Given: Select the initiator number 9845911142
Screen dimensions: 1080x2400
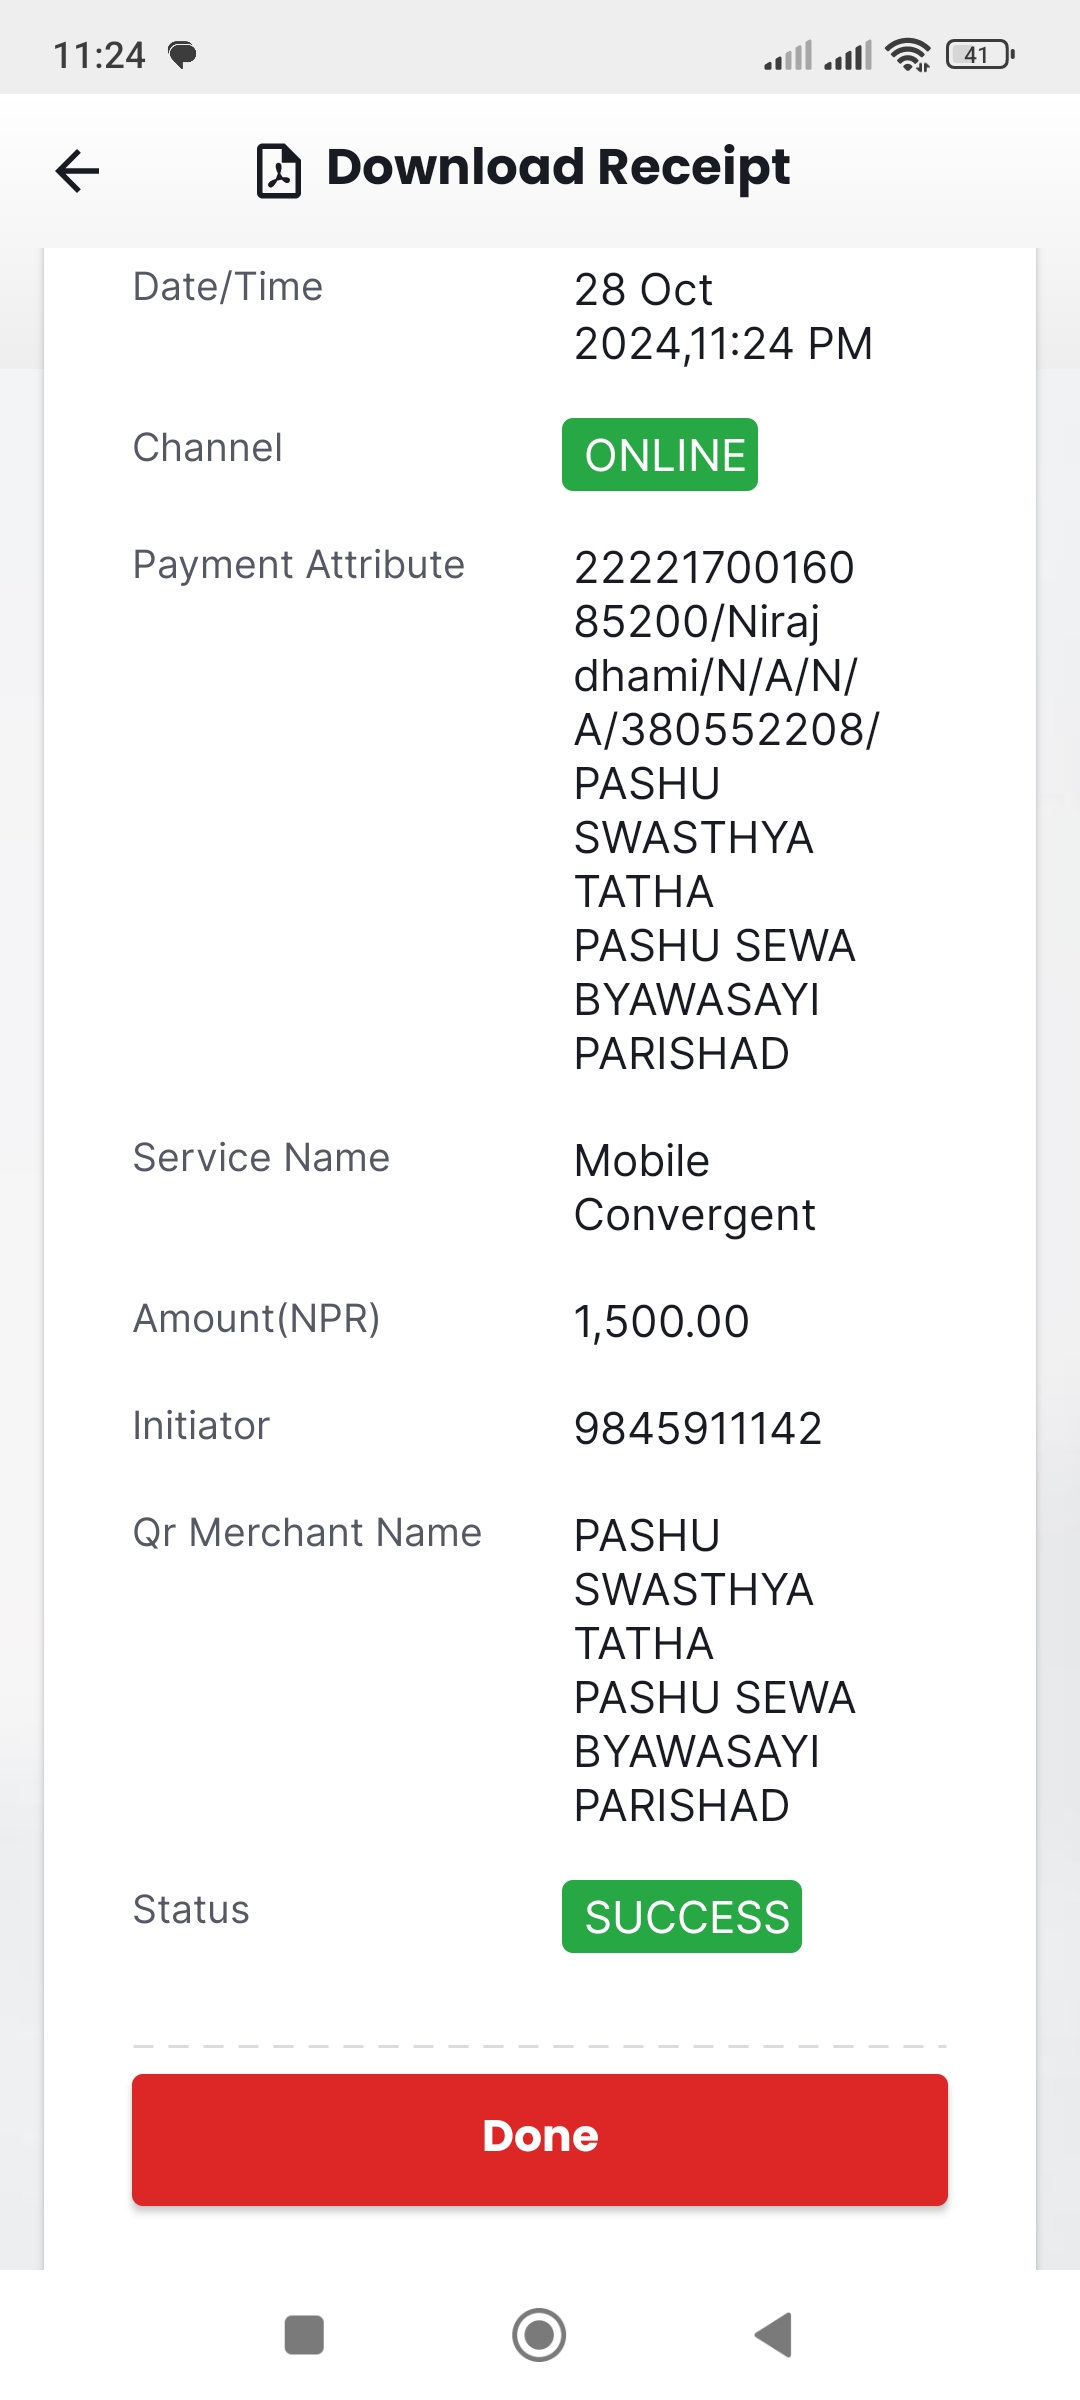Looking at the screenshot, I should (x=698, y=1428).
